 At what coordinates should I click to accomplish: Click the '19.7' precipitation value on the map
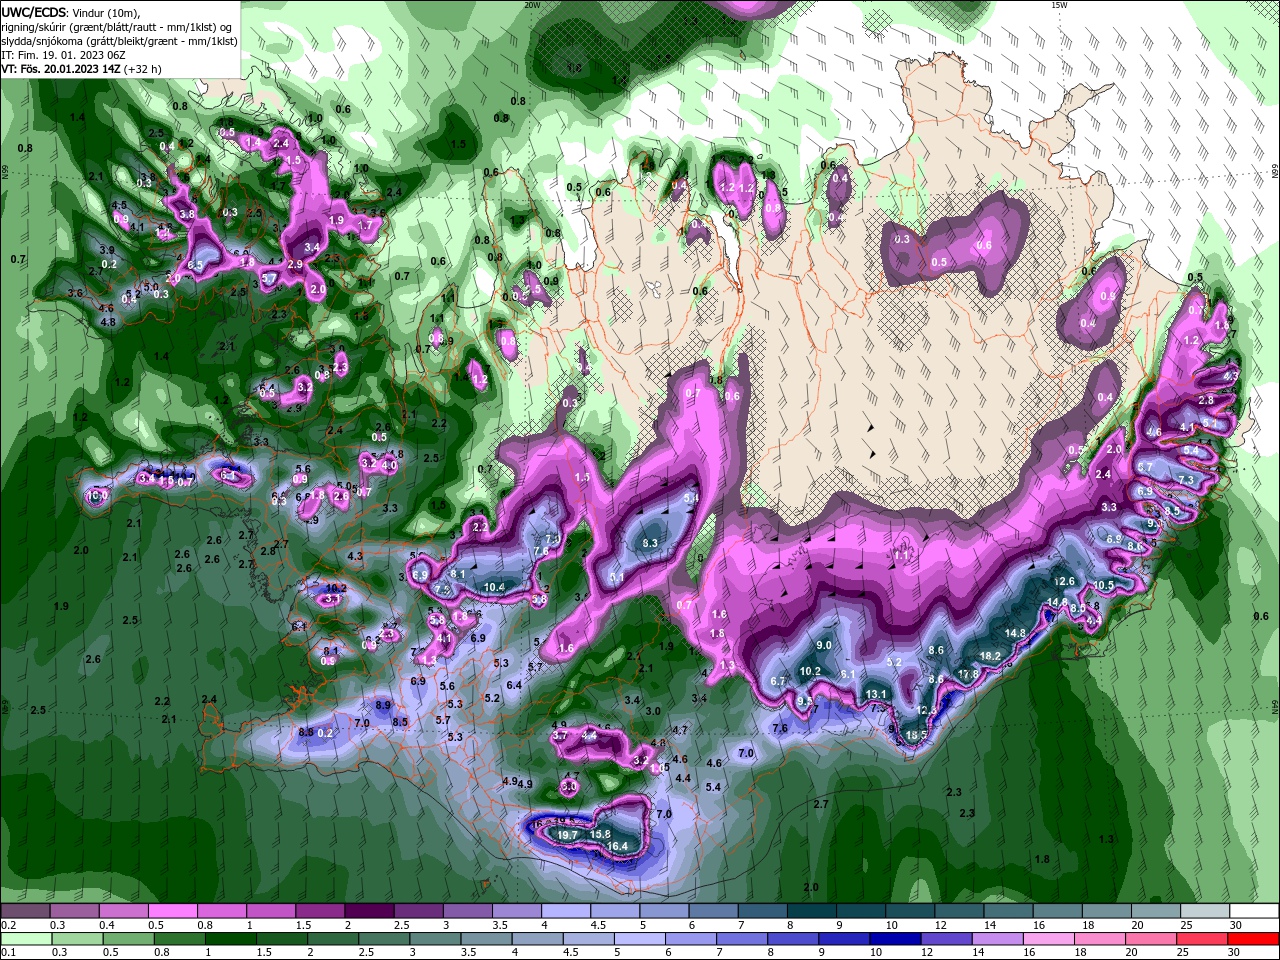tap(567, 835)
